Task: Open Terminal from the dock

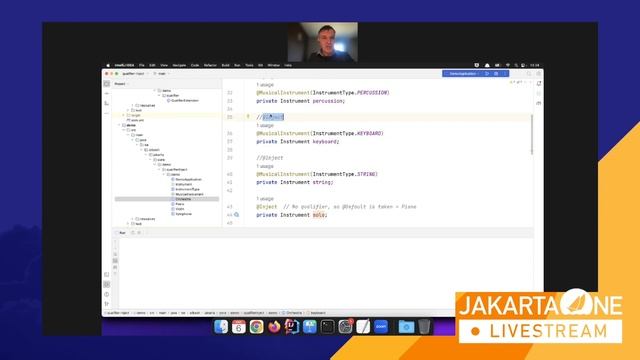Action: pos(327,327)
